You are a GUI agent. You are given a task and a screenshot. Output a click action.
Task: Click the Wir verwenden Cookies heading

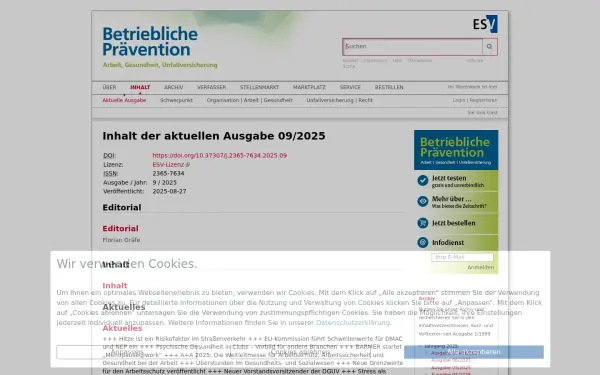pos(127,264)
